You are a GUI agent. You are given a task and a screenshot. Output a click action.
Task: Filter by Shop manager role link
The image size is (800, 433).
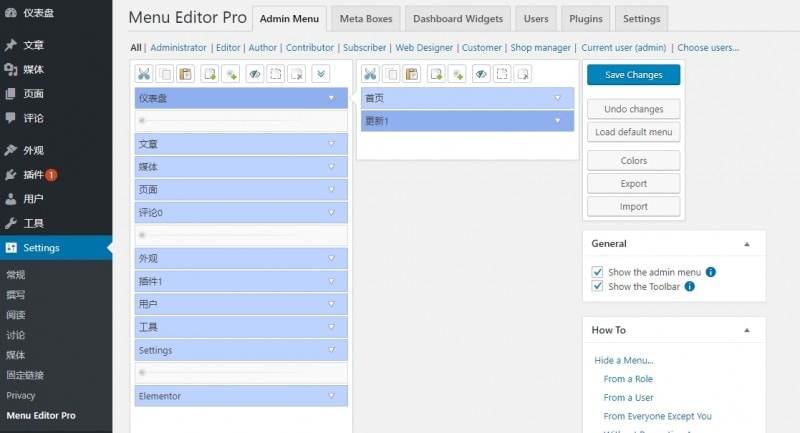540,47
